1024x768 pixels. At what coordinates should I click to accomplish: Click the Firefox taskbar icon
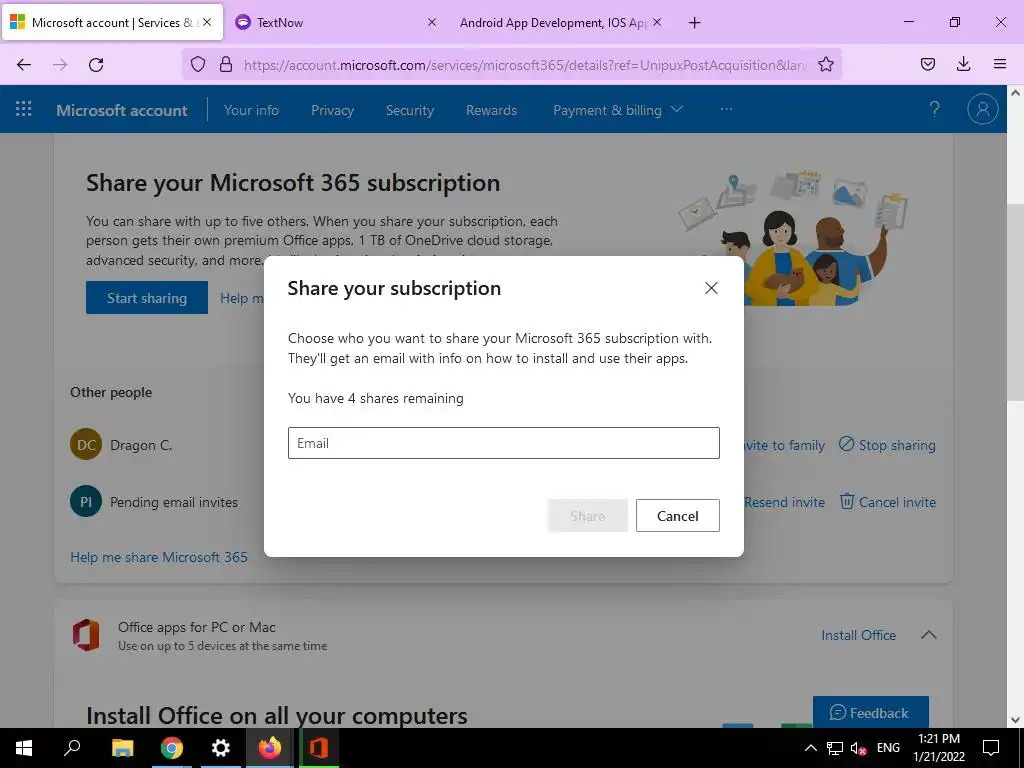click(x=270, y=748)
